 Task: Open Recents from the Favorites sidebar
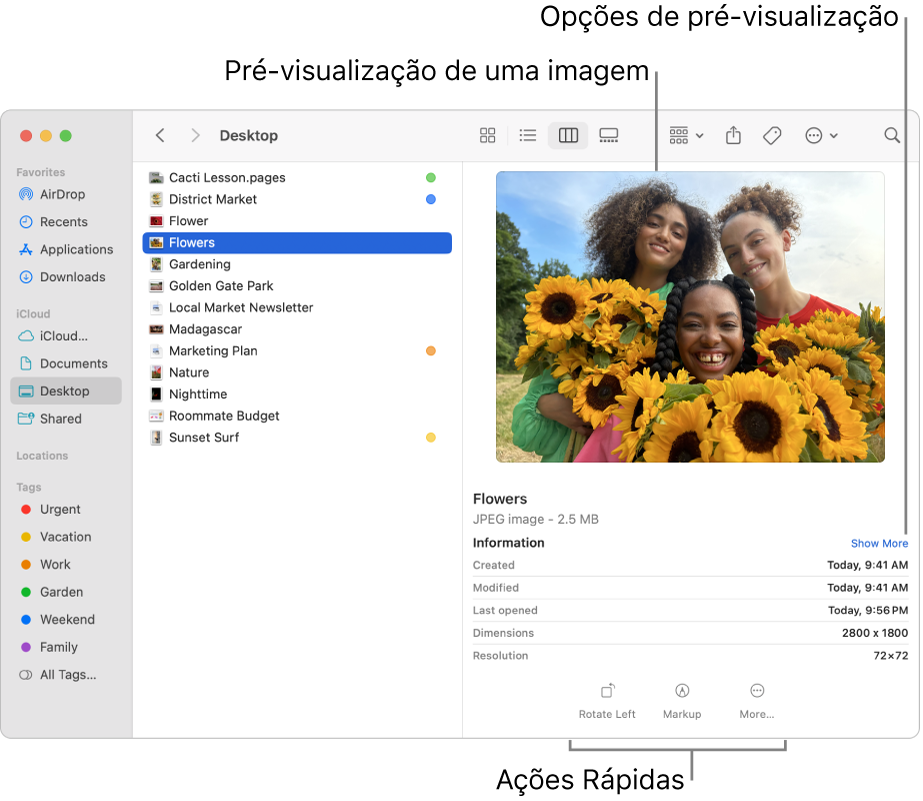tap(62, 221)
